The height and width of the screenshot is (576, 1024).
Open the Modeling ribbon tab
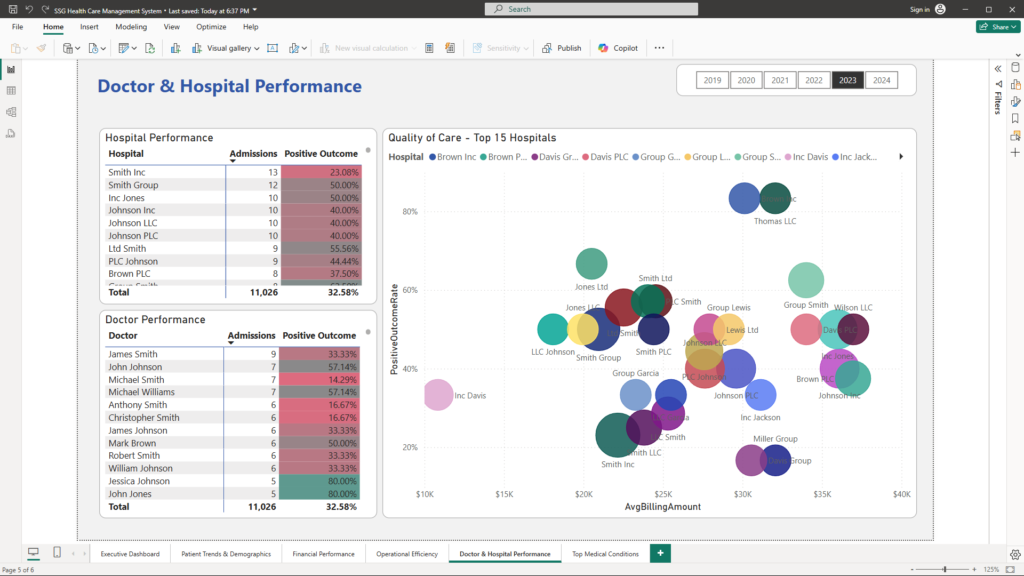(131, 27)
